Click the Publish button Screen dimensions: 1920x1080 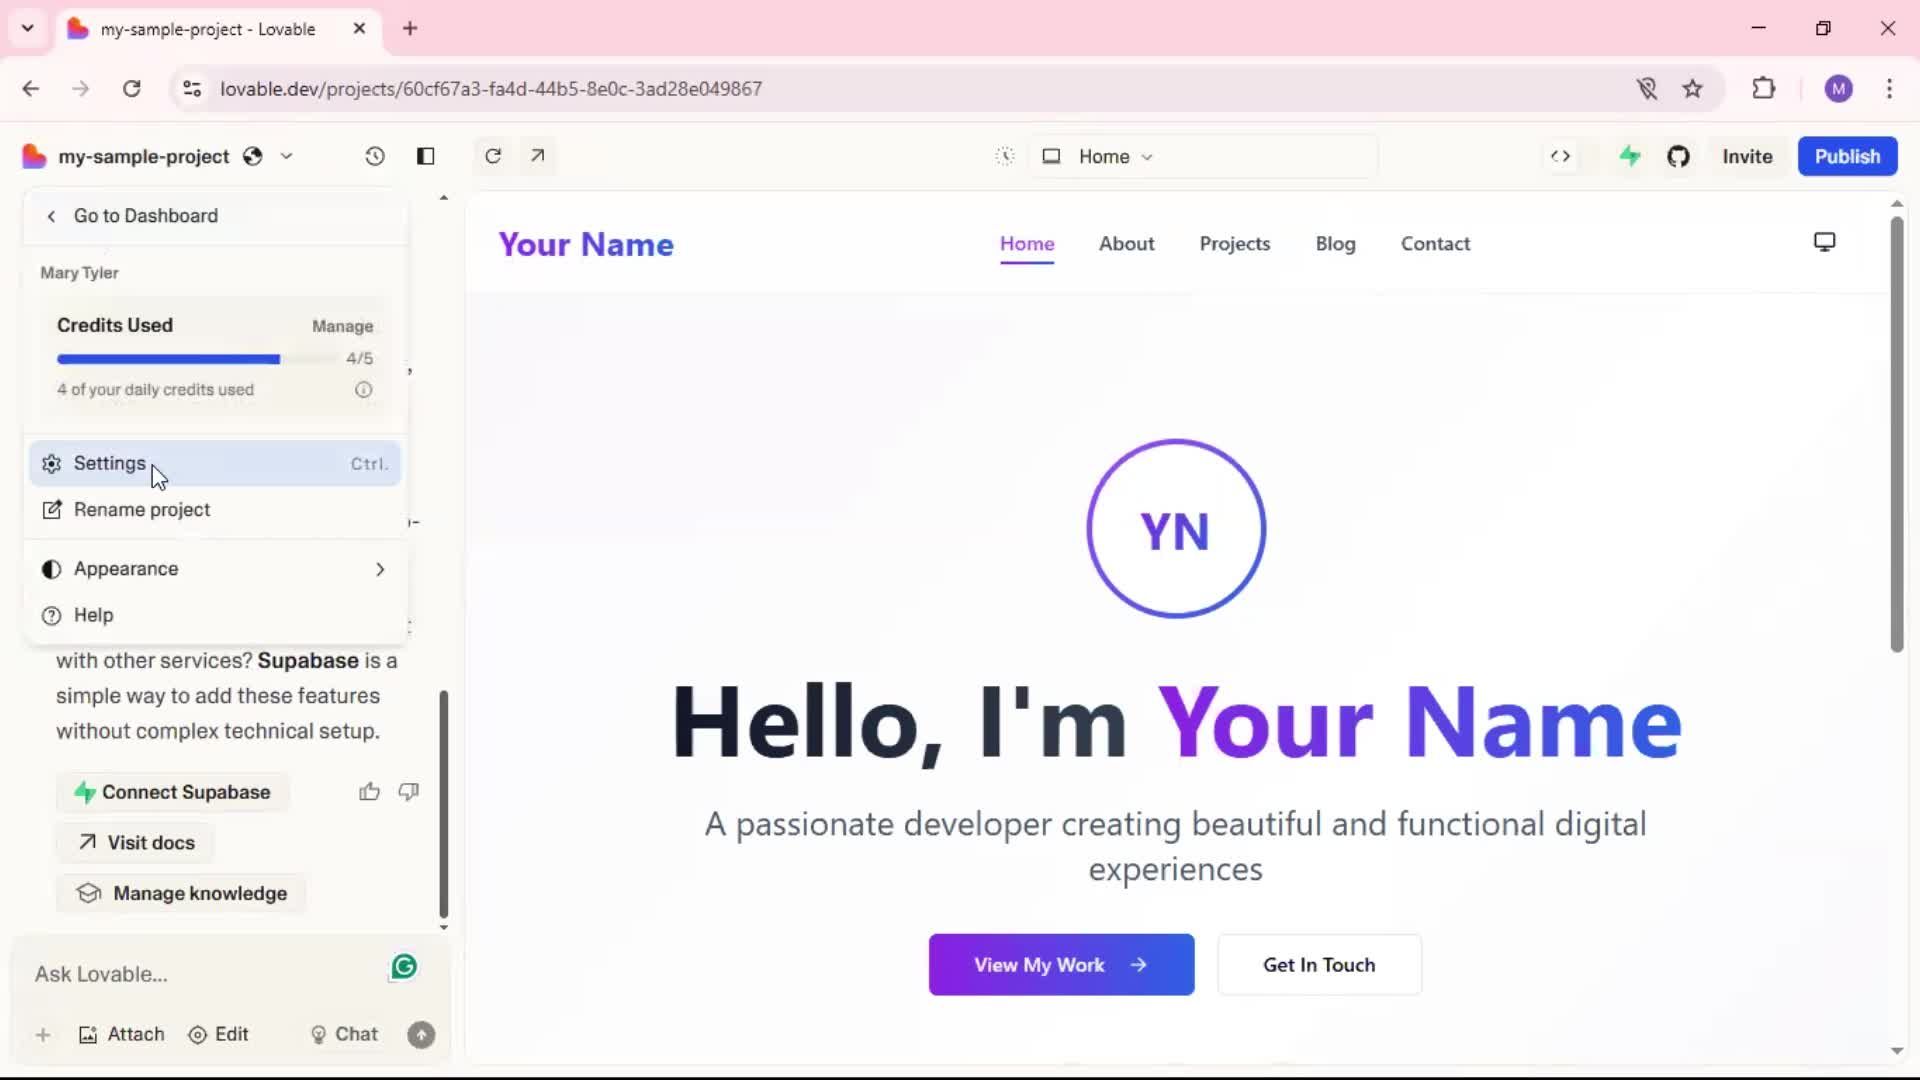click(1847, 156)
